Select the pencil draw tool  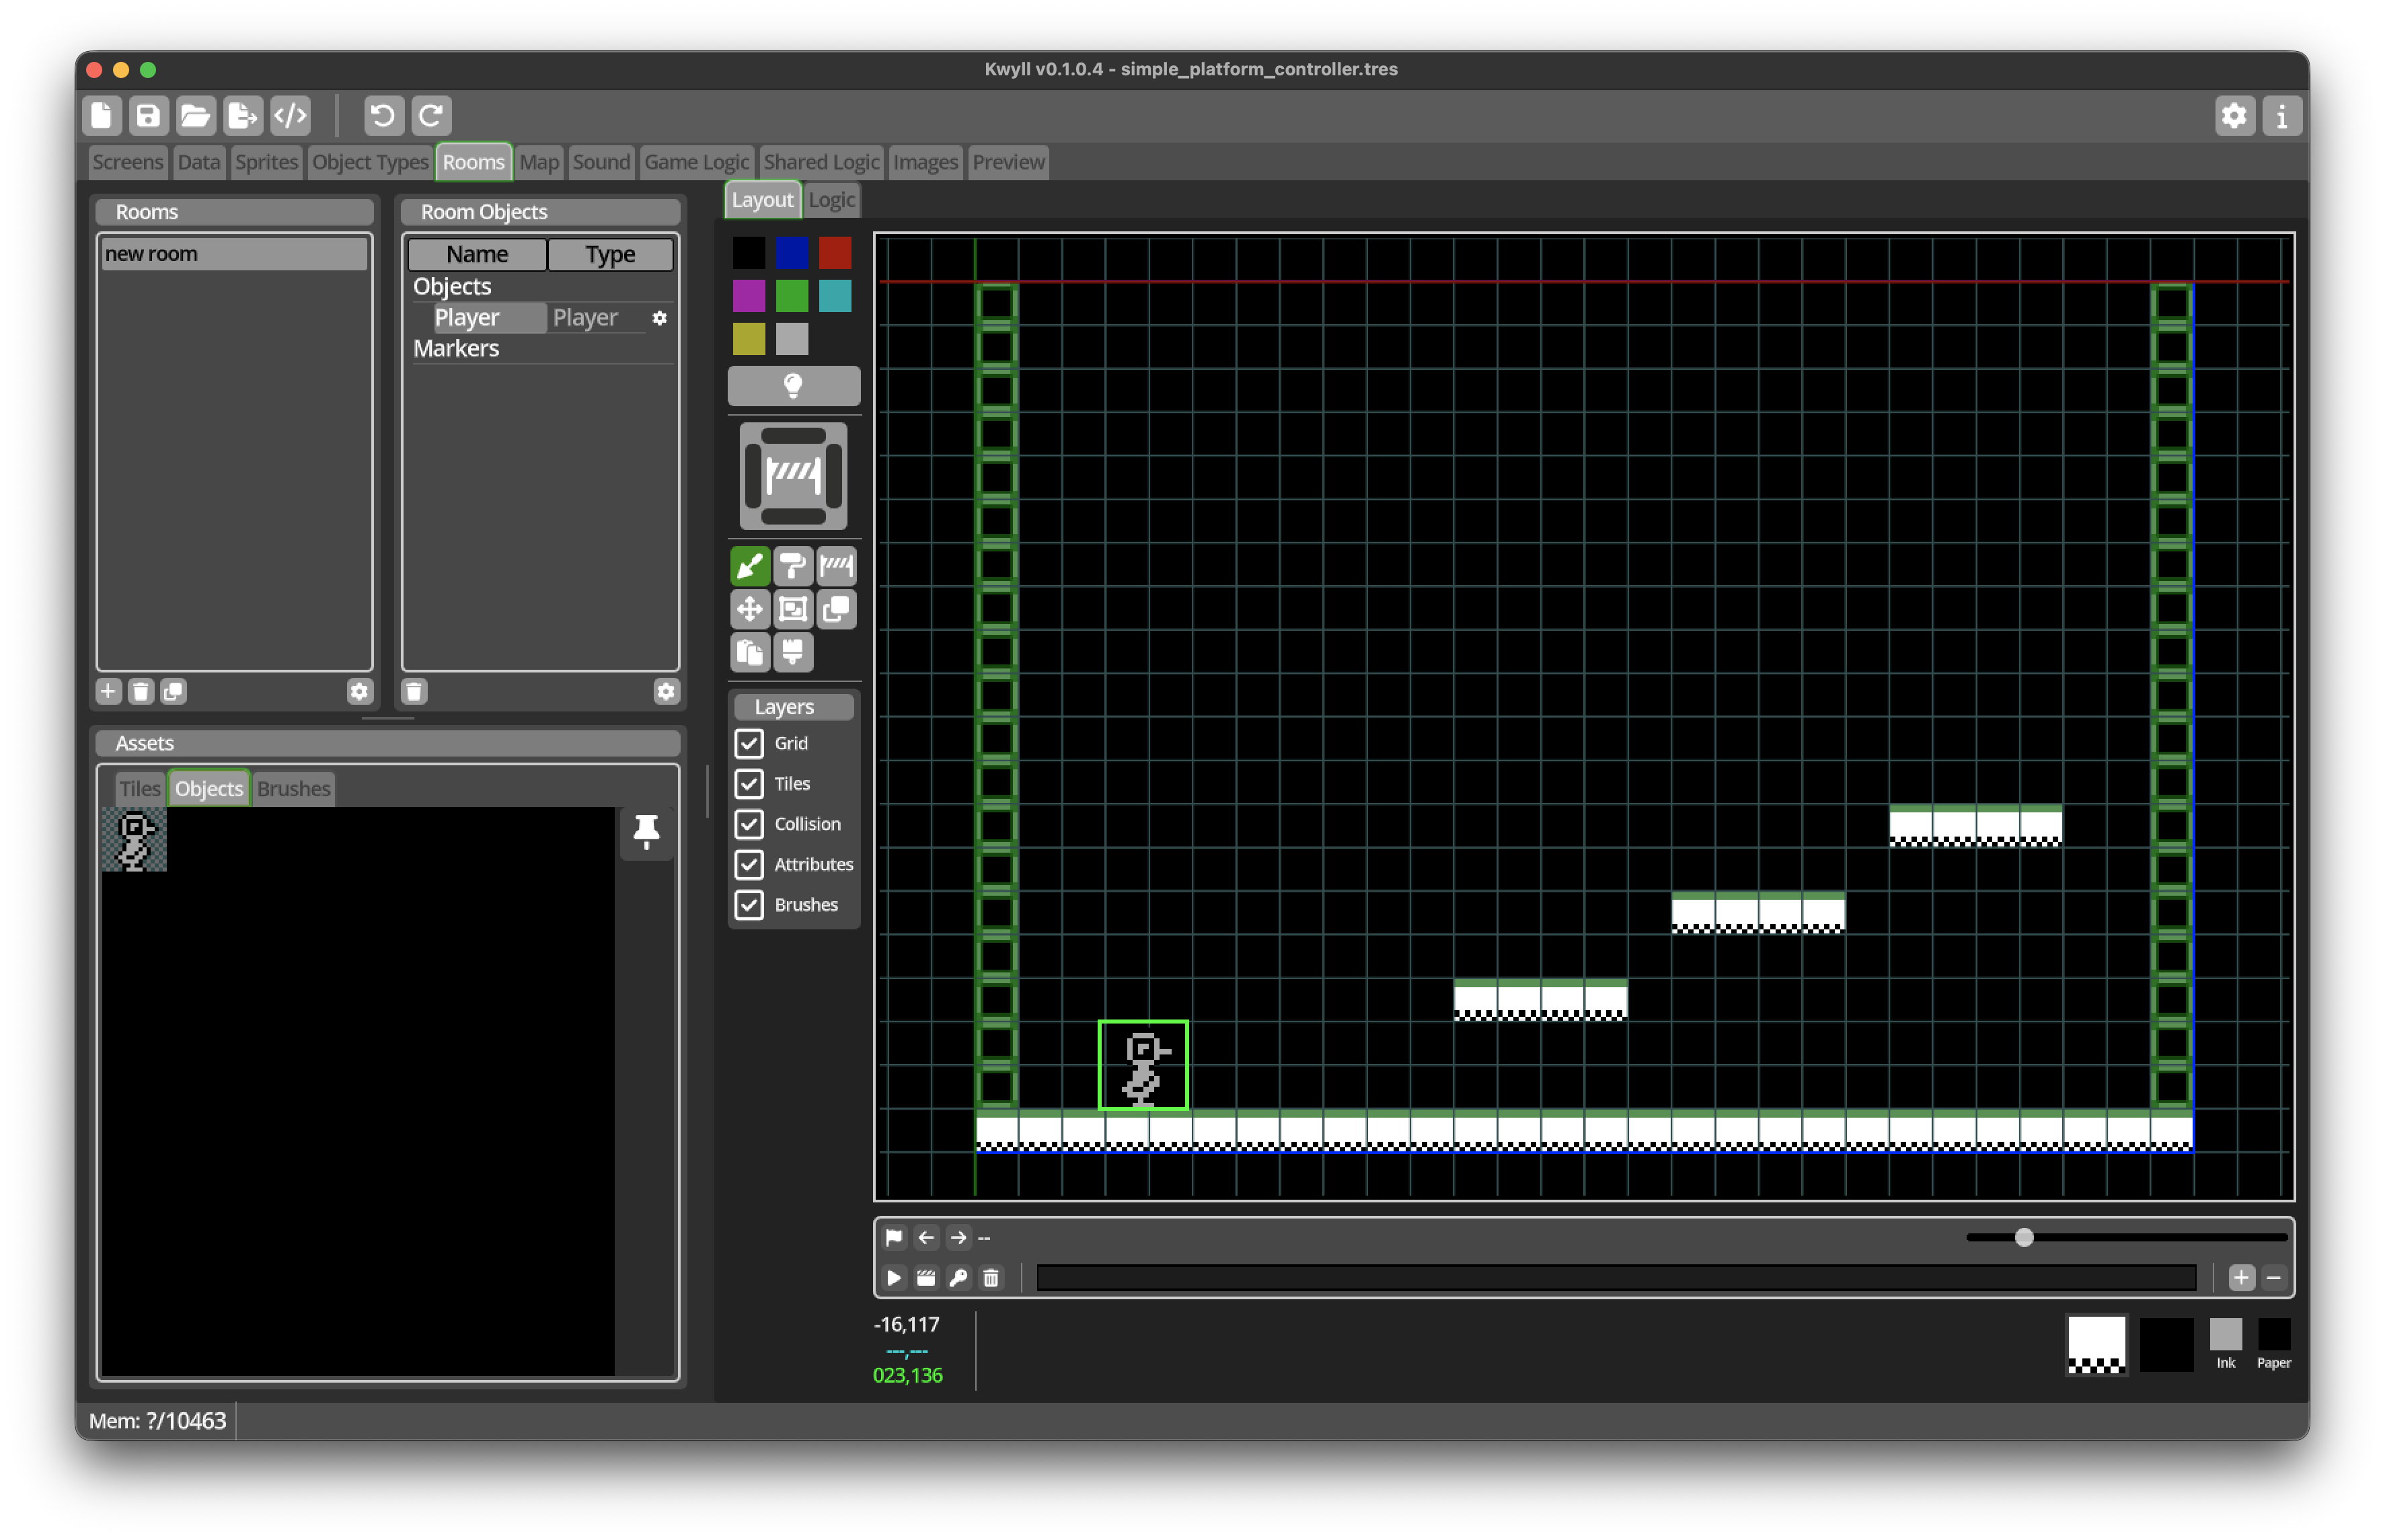(749, 567)
